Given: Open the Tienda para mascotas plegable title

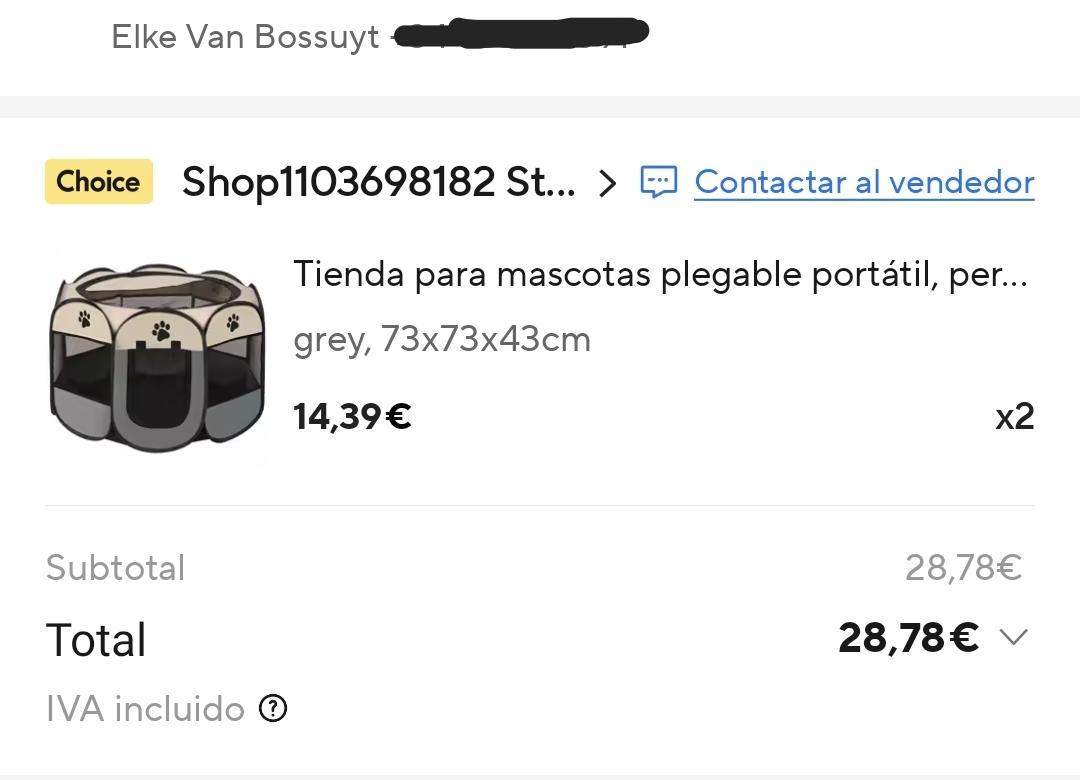Looking at the screenshot, I should pyautogui.click(x=660, y=274).
